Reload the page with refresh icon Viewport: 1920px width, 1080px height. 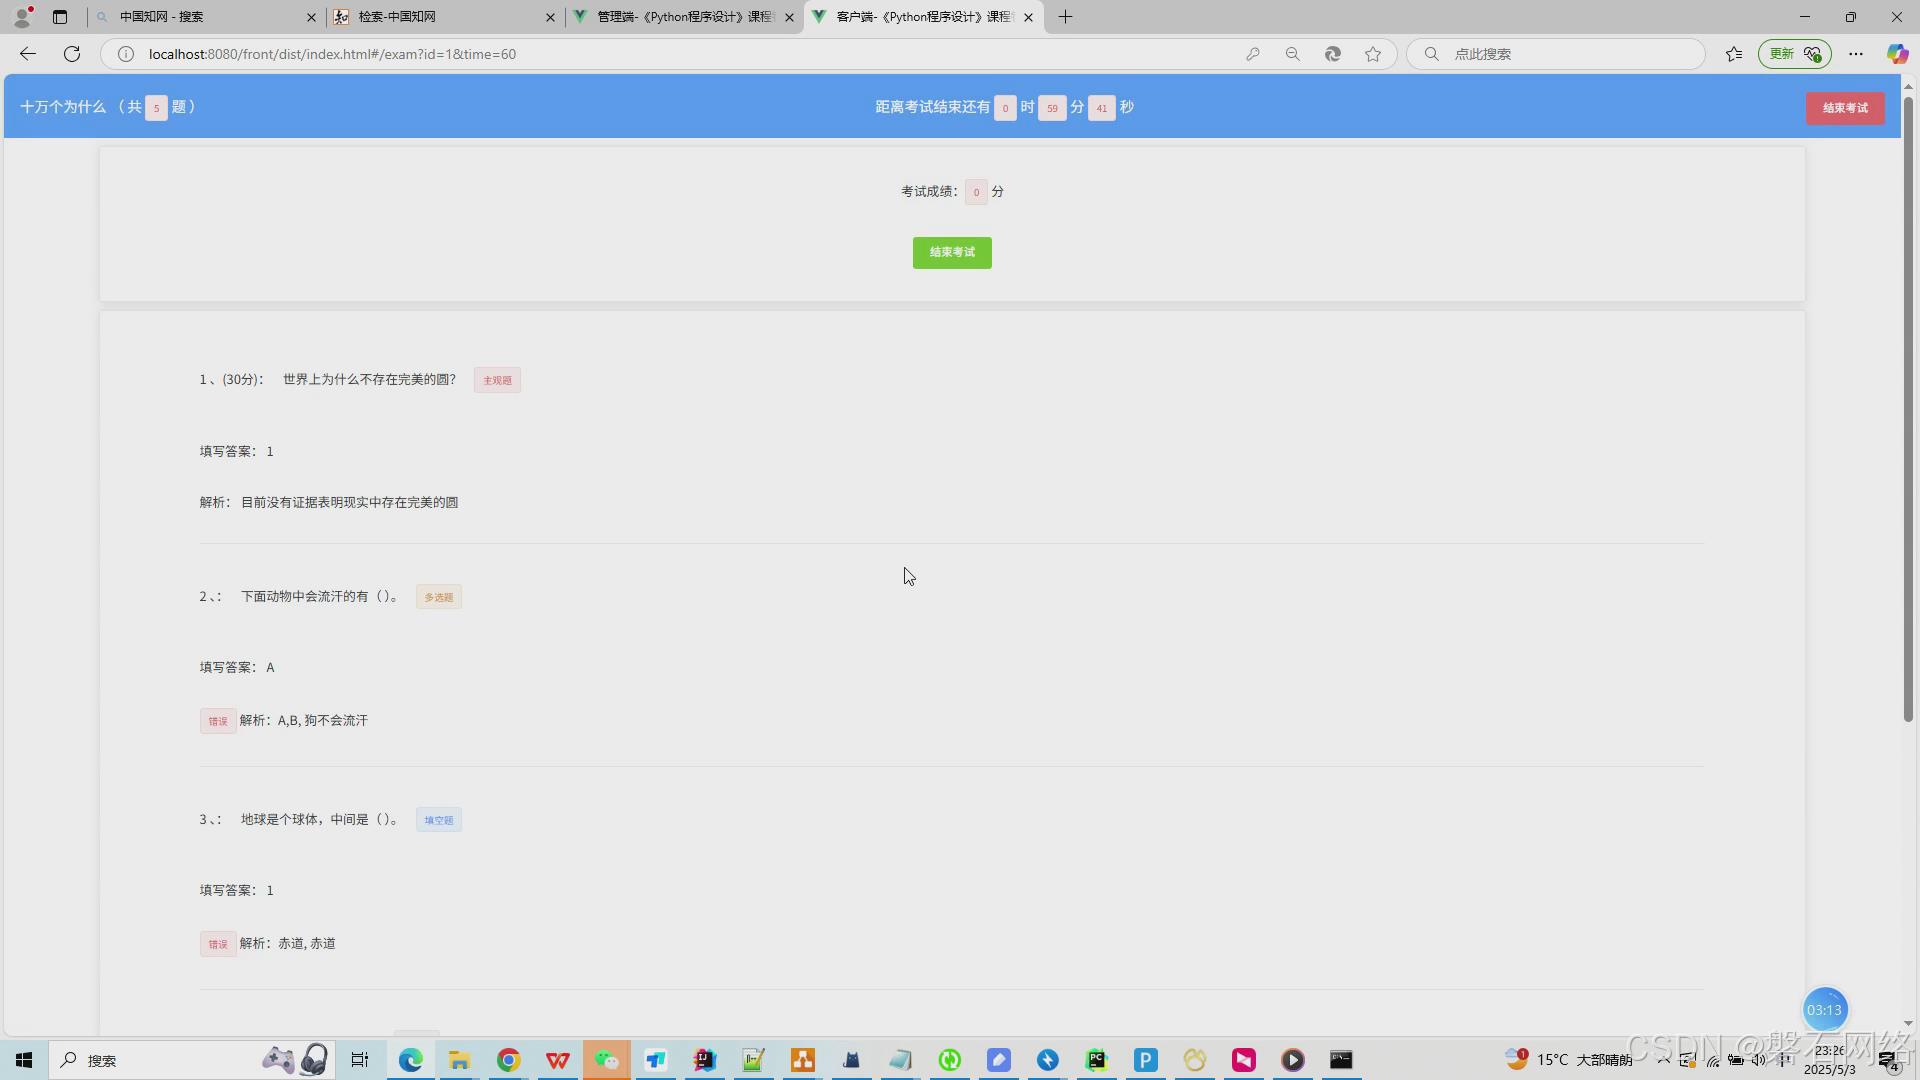[x=72, y=54]
